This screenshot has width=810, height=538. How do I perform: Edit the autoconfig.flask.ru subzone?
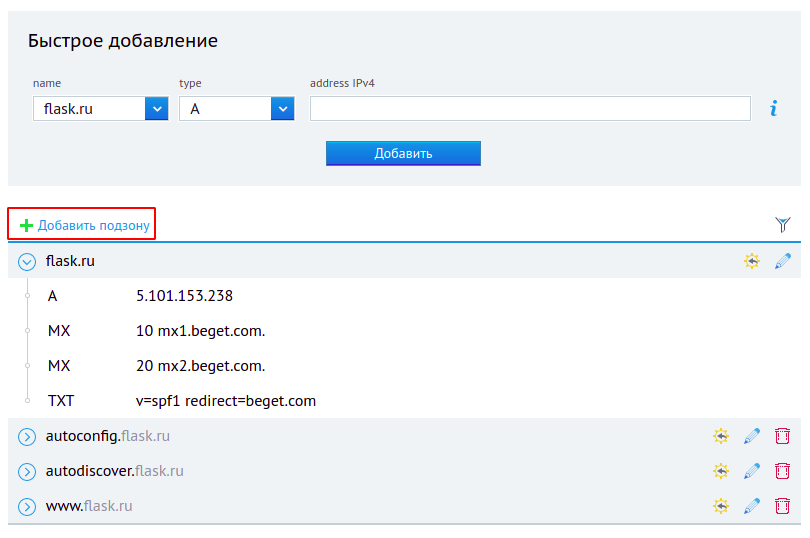pos(752,436)
